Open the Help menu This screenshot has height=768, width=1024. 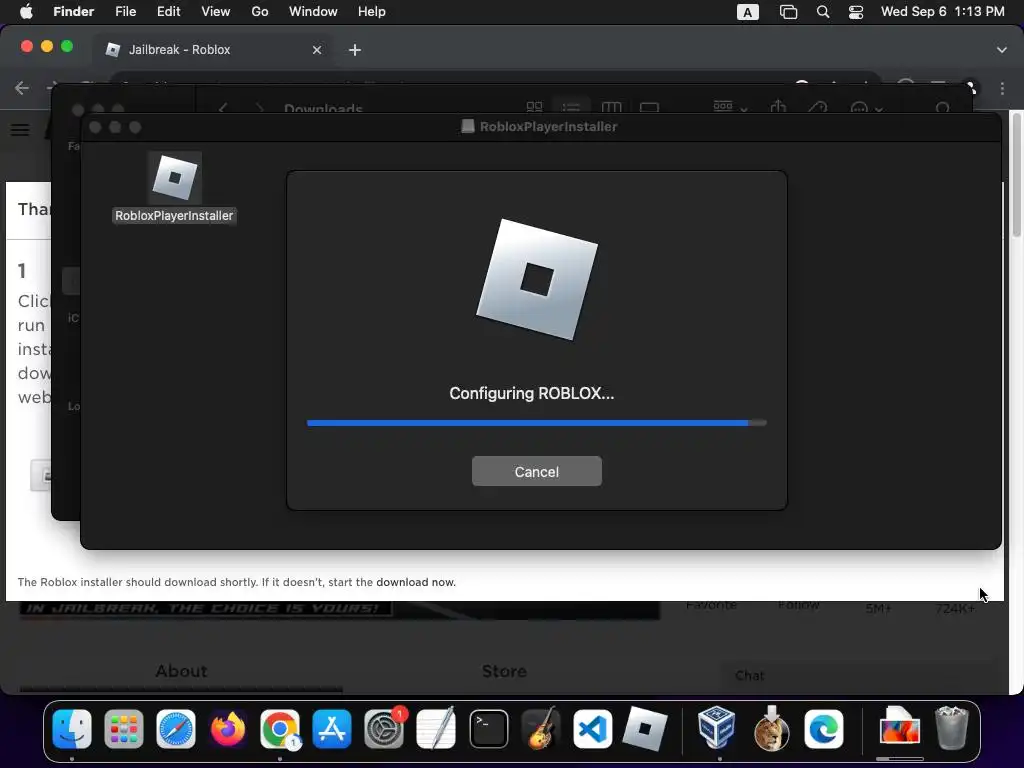[x=372, y=12]
